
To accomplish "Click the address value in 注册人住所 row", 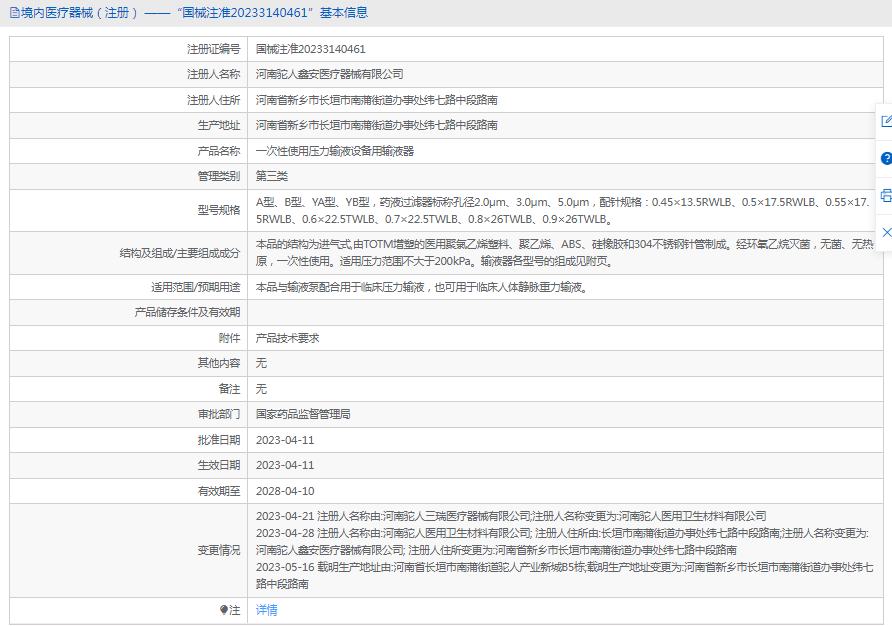I will tap(377, 100).
